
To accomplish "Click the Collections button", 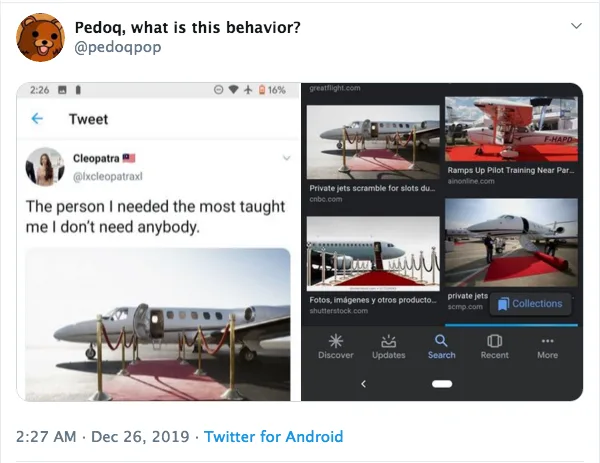I will 530,303.
